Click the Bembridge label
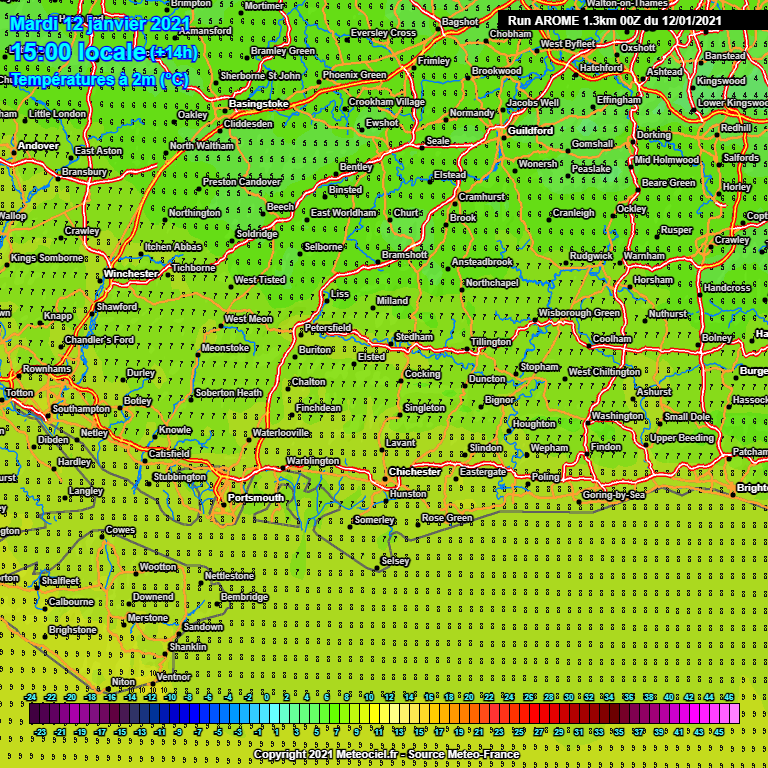 pyautogui.click(x=244, y=597)
